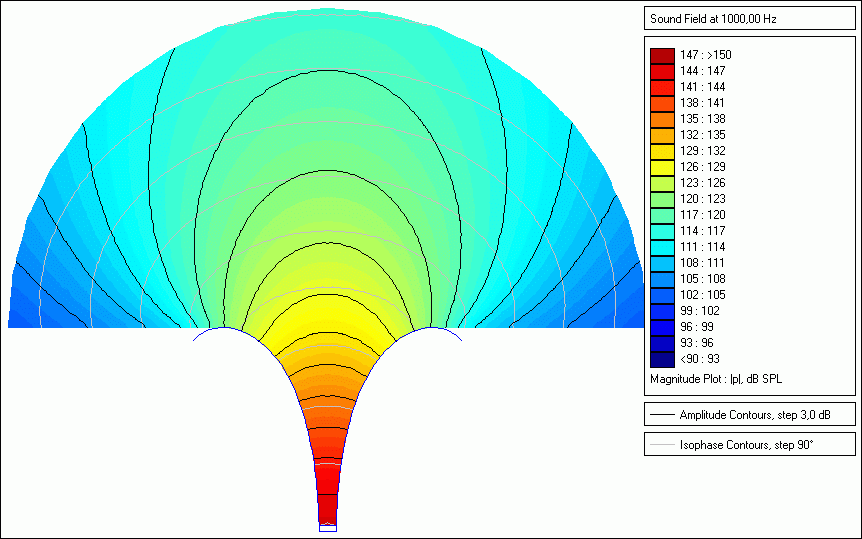This screenshot has height=539, width=862.
Task: Click the '99 : 102' legend range text
Action: 700,311
